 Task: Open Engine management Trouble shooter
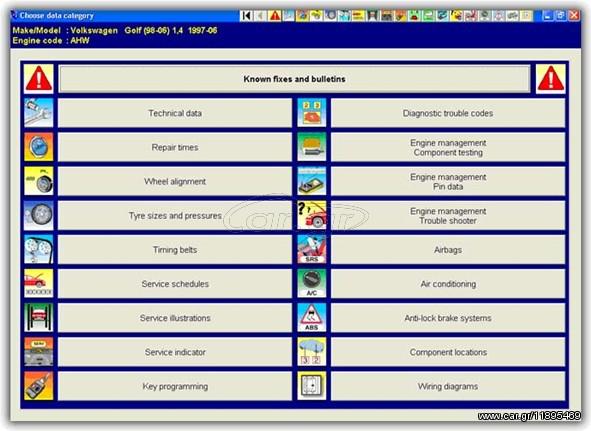(x=448, y=216)
